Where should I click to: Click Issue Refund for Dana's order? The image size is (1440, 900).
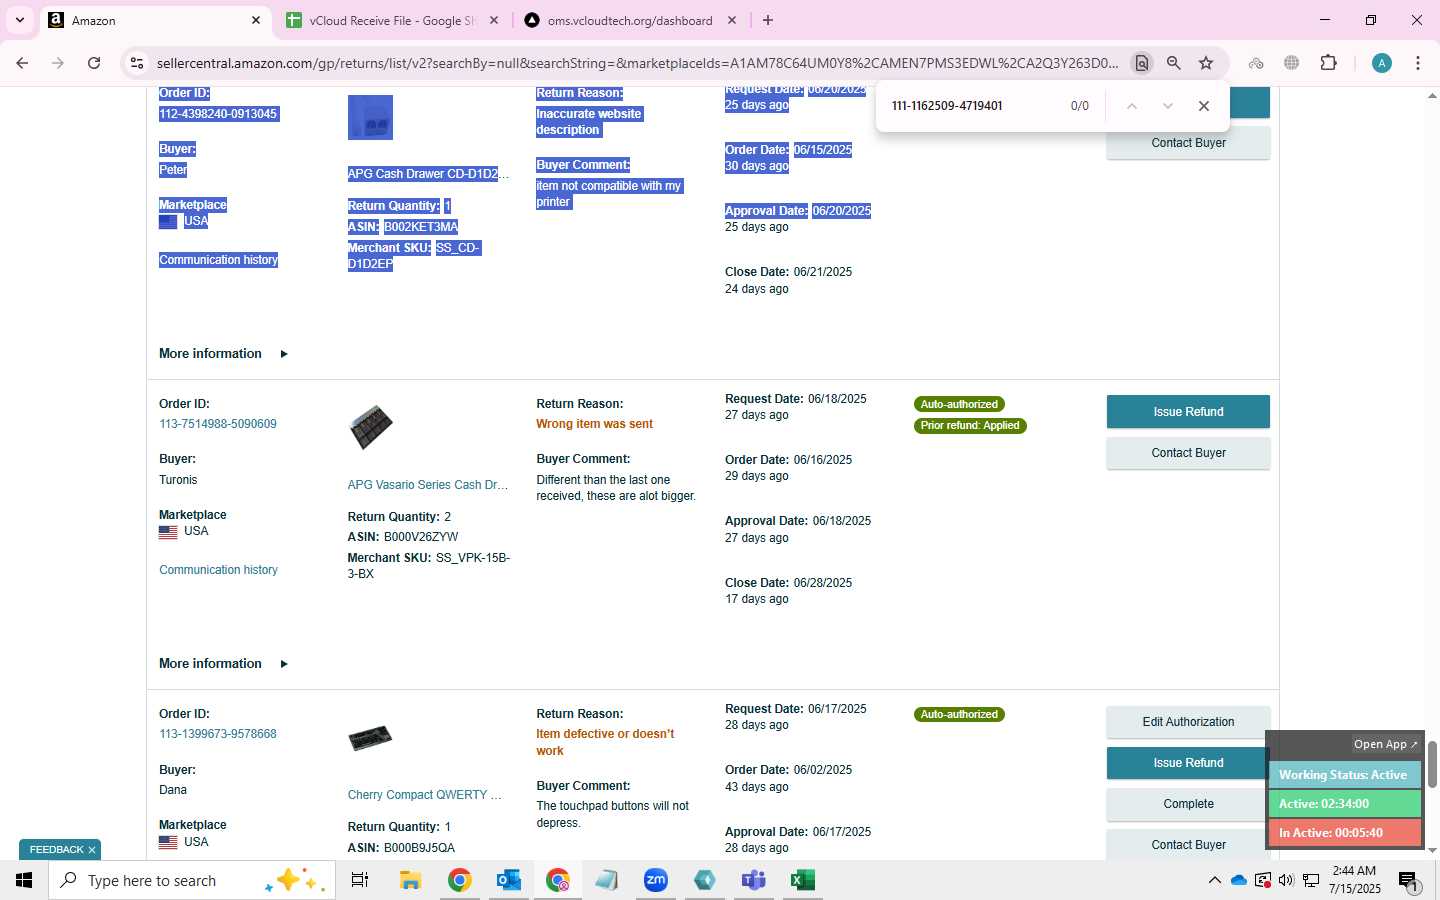click(x=1188, y=763)
